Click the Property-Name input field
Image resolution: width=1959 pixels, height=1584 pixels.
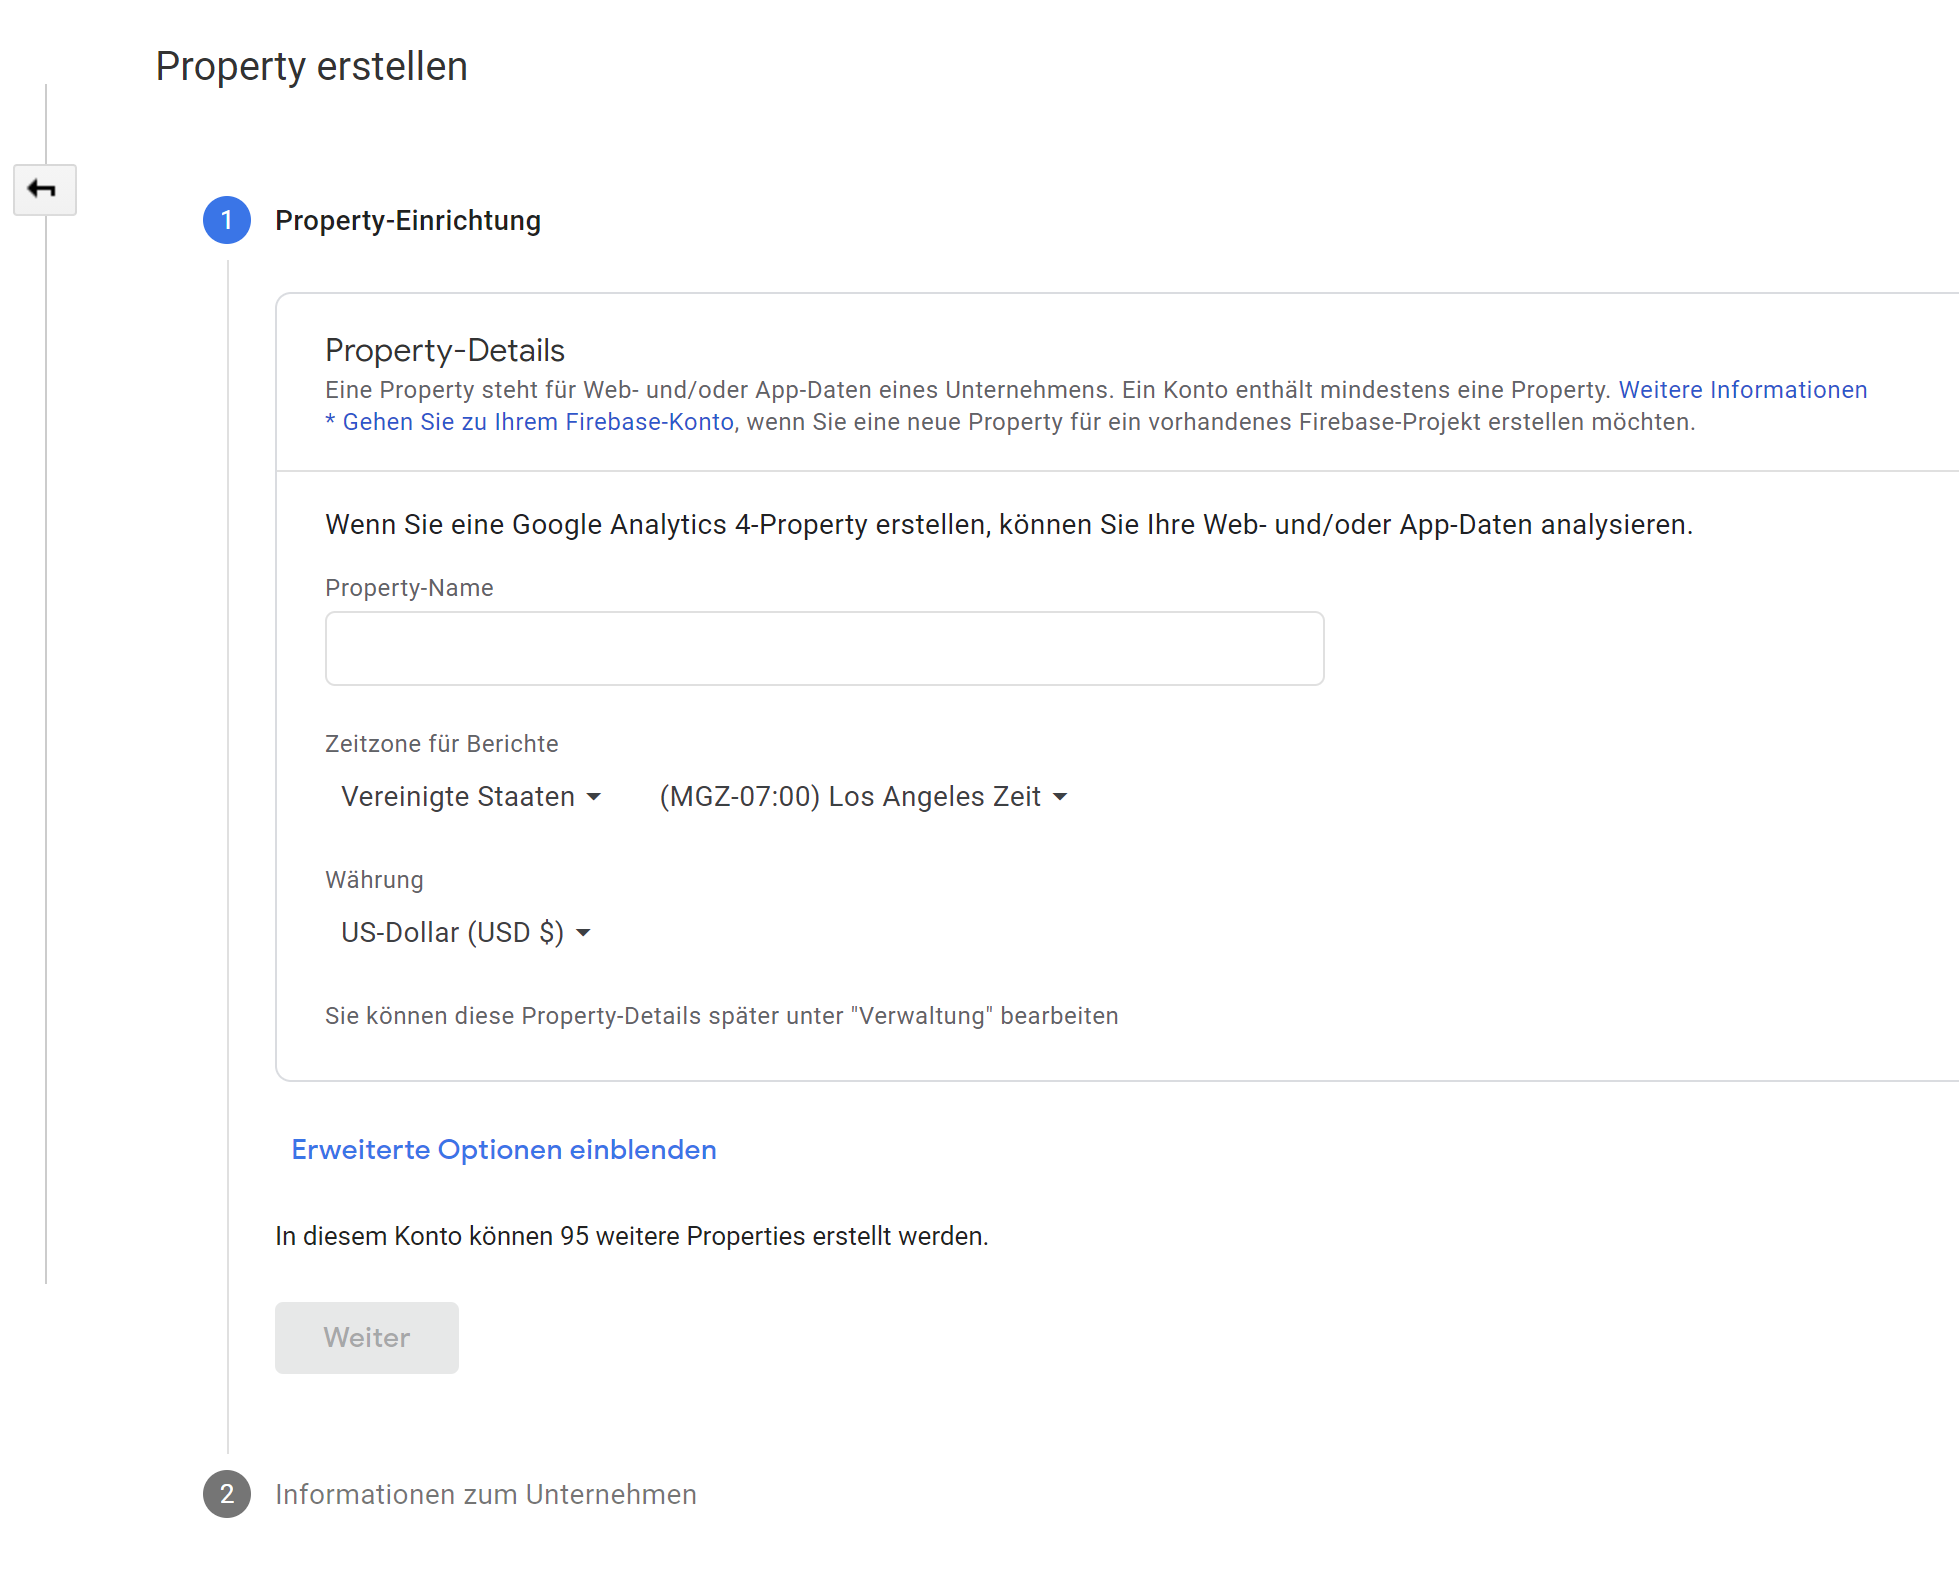(824, 648)
